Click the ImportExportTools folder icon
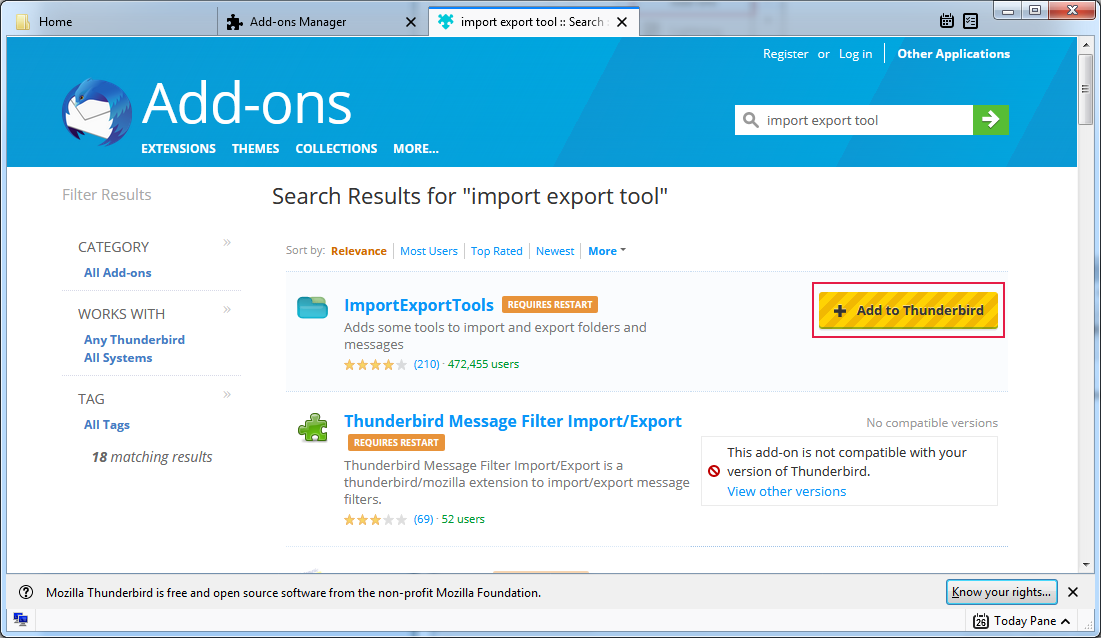Screen dimensions: 1101x638 (312, 307)
